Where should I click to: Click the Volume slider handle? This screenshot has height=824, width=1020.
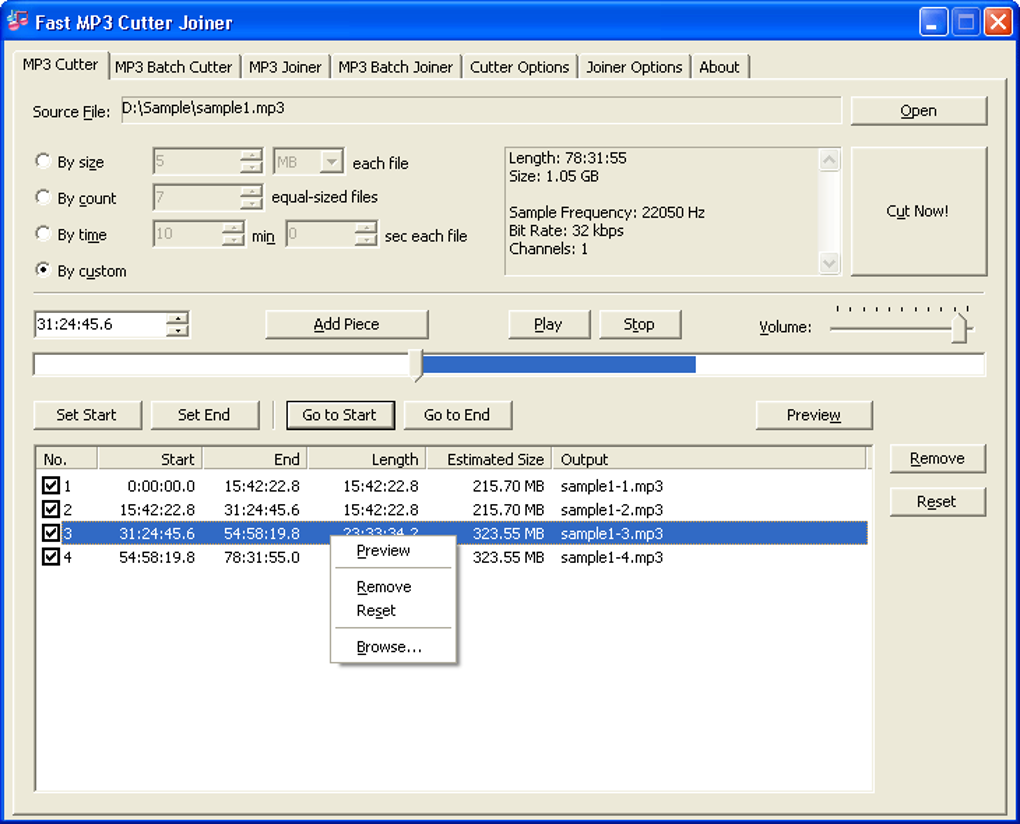pyautogui.click(x=960, y=328)
